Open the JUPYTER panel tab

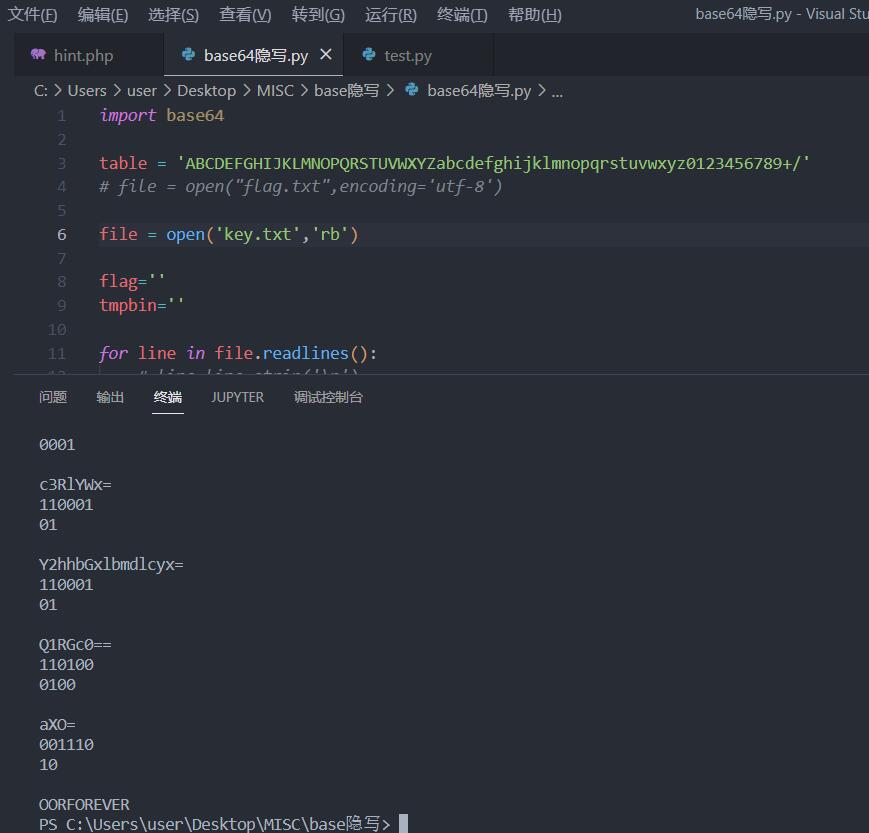point(238,397)
